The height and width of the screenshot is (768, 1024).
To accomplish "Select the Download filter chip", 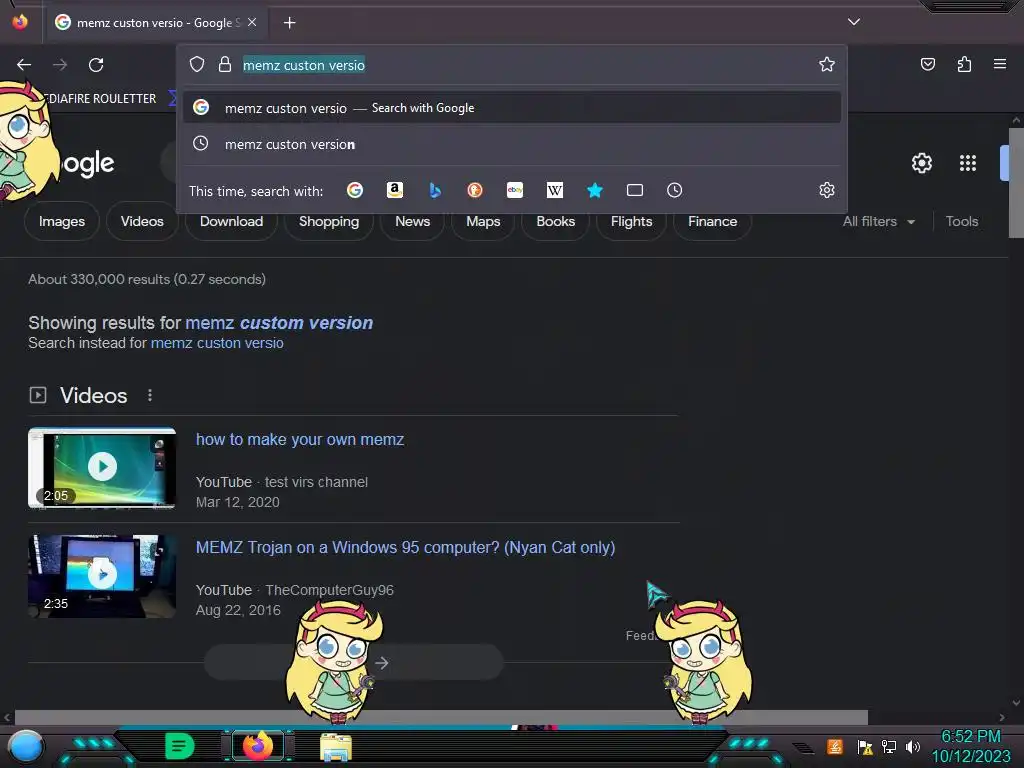I will [x=231, y=221].
